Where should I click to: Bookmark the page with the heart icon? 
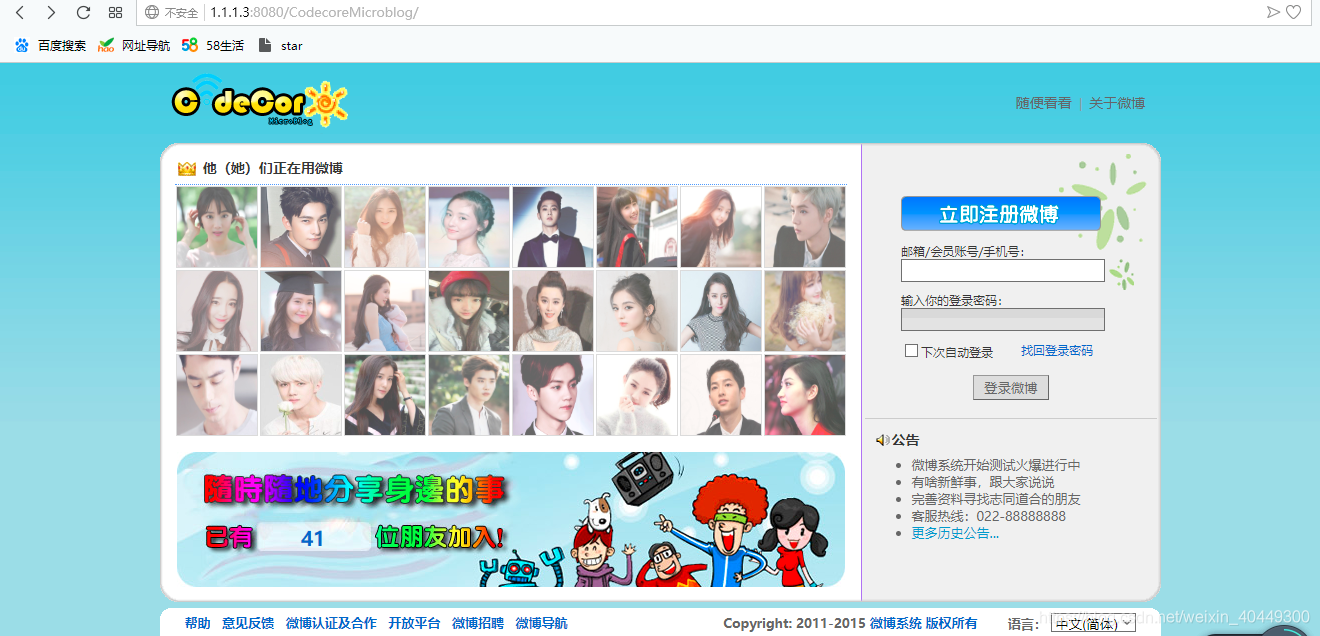pos(1293,12)
